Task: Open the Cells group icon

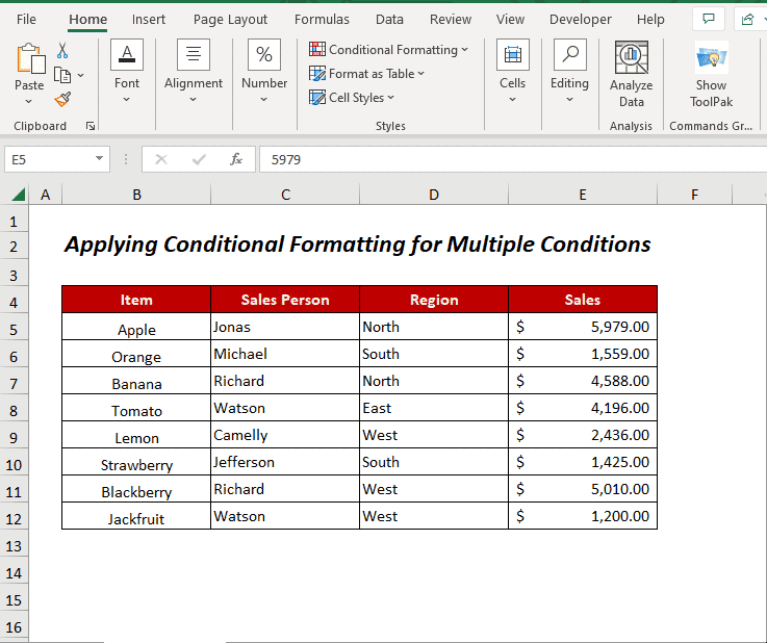Action: (x=513, y=54)
